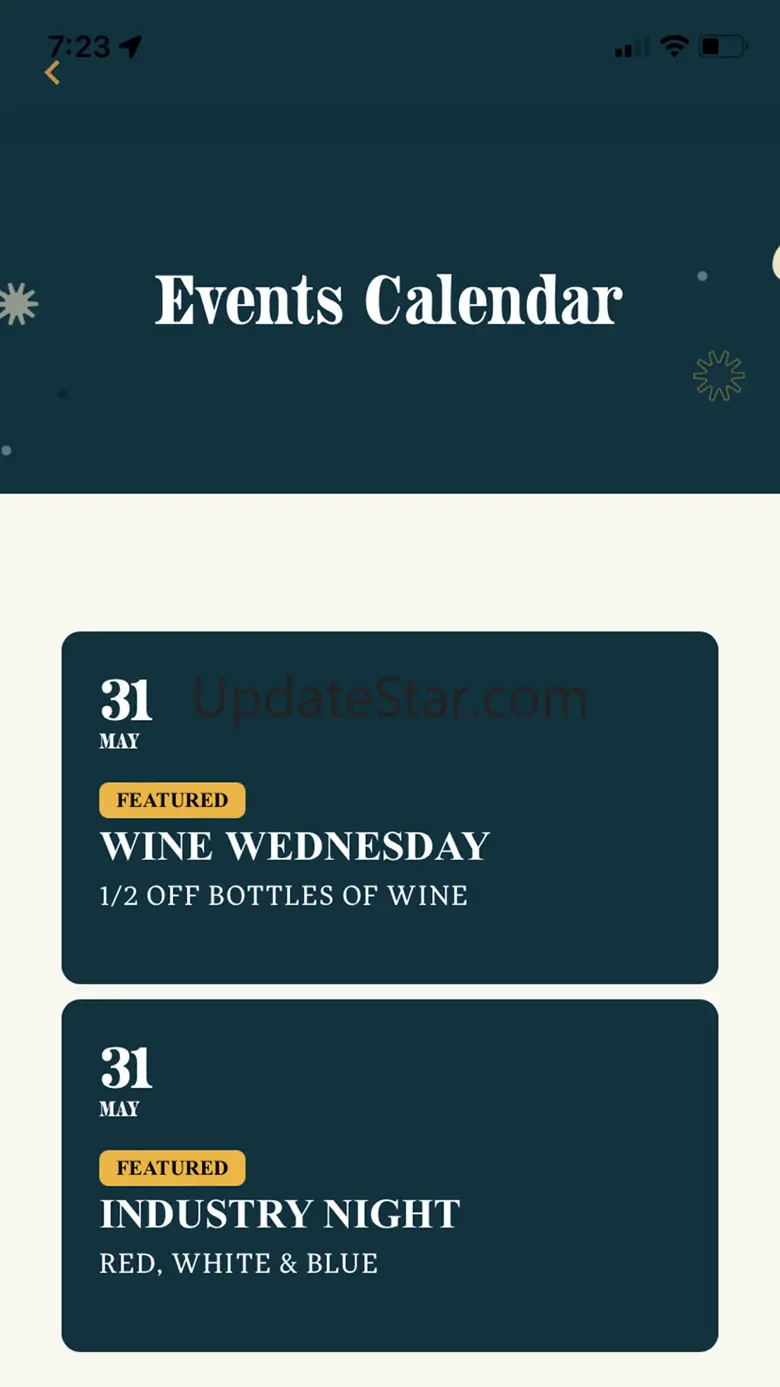Tap the Events Calendar heading
The height and width of the screenshot is (1387, 780).
pyautogui.click(x=389, y=300)
